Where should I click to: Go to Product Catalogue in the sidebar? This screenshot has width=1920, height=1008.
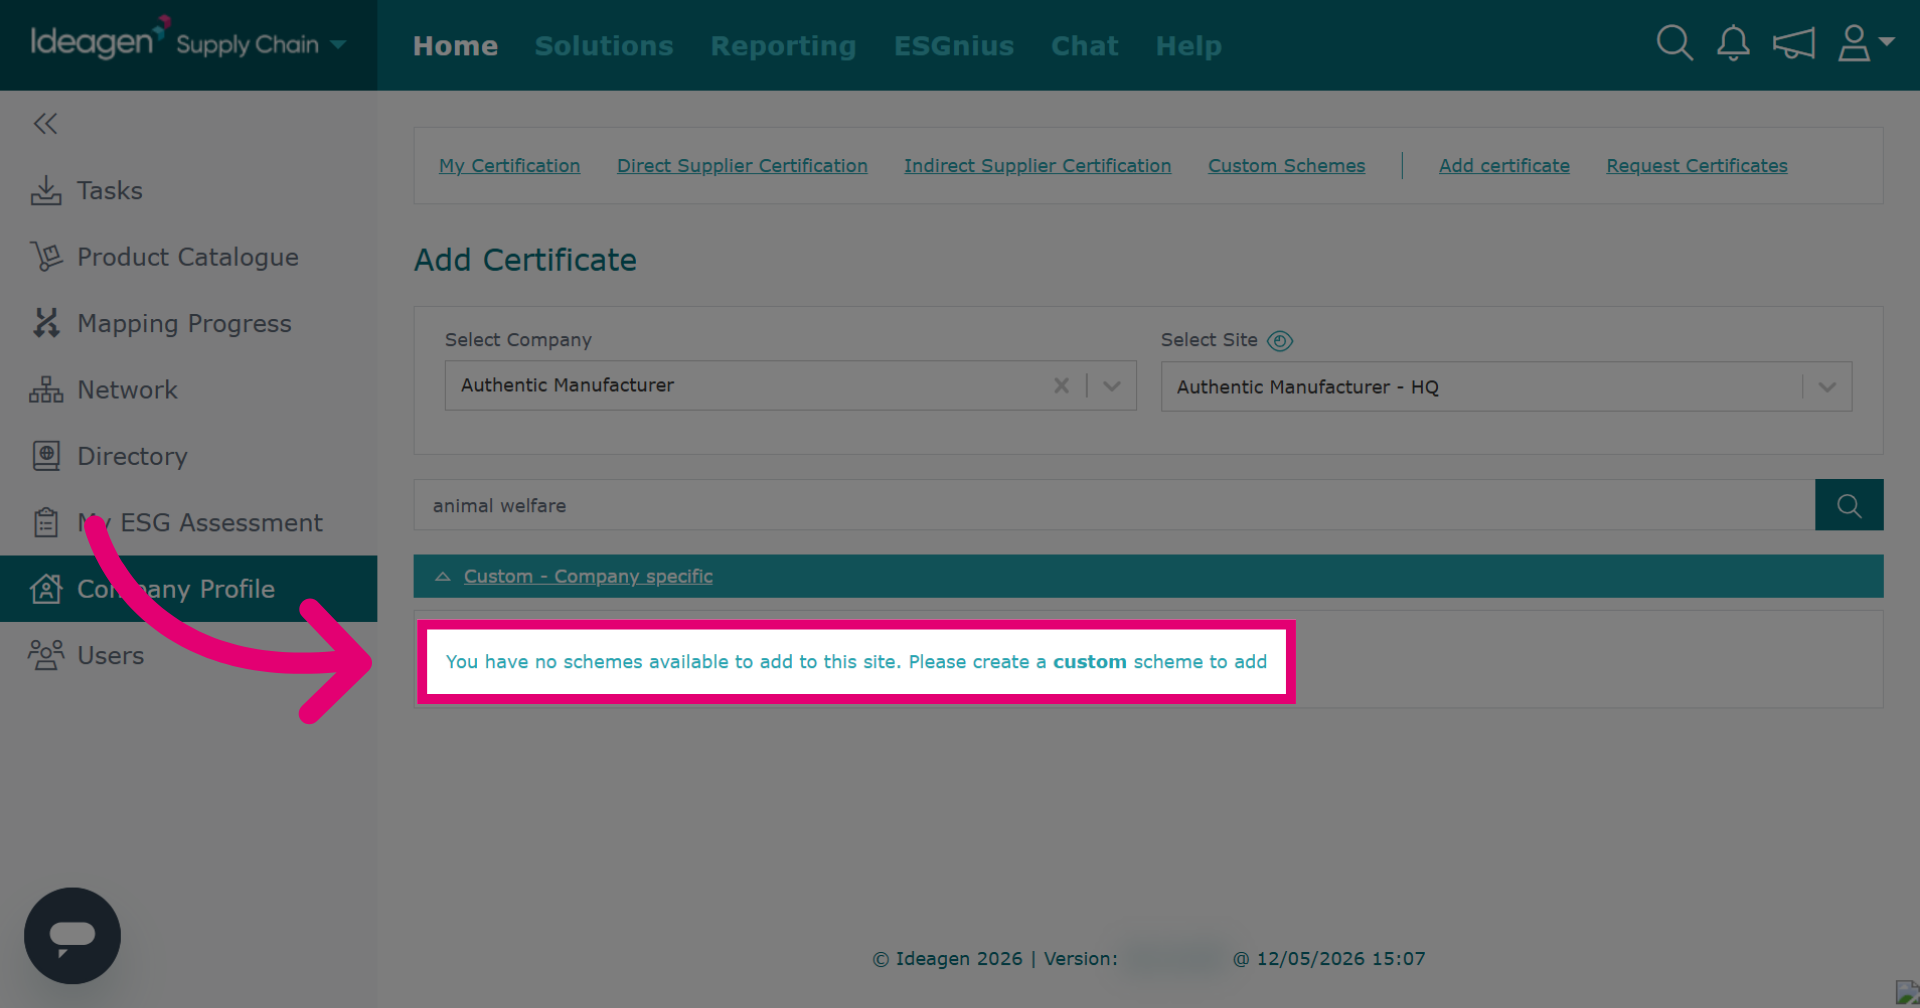point(188,257)
